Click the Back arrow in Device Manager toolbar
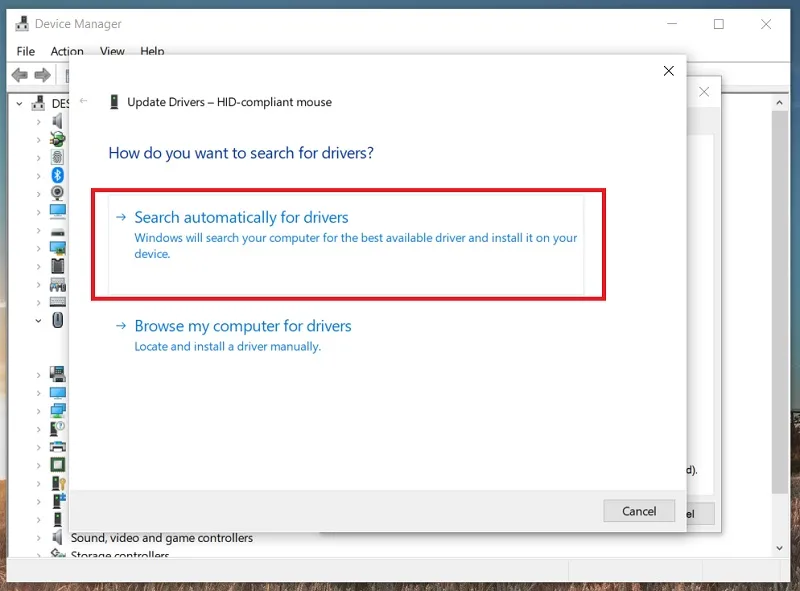 tap(19, 75)
